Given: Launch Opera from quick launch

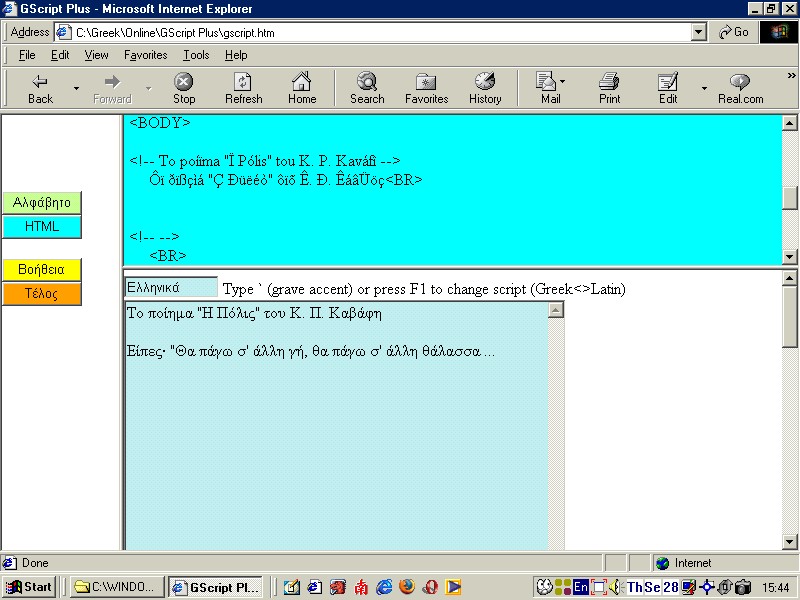Looking at the screenshot, I should click(430, 587).
